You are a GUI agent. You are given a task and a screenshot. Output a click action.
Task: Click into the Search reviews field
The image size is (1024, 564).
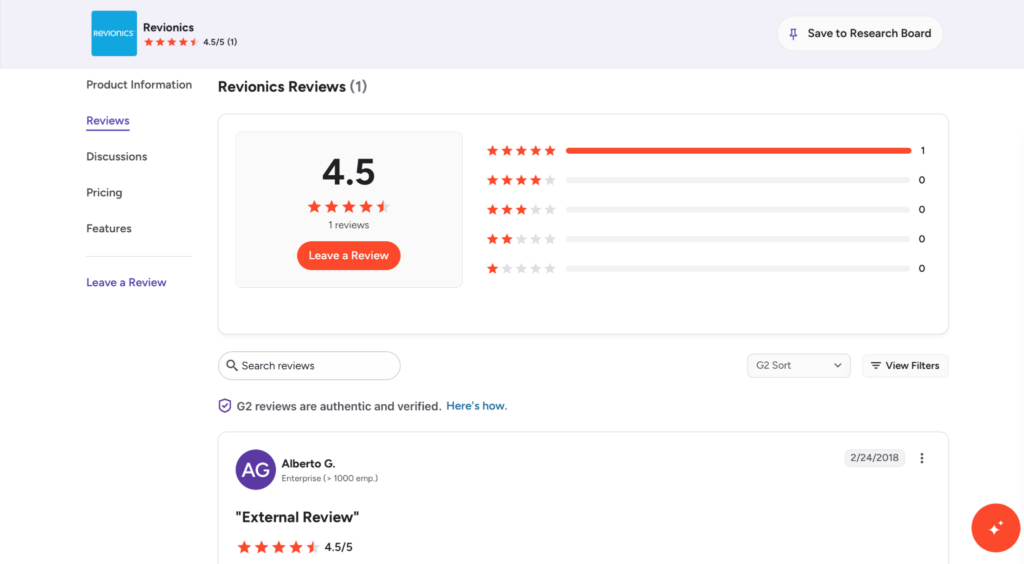pos(309,366)
